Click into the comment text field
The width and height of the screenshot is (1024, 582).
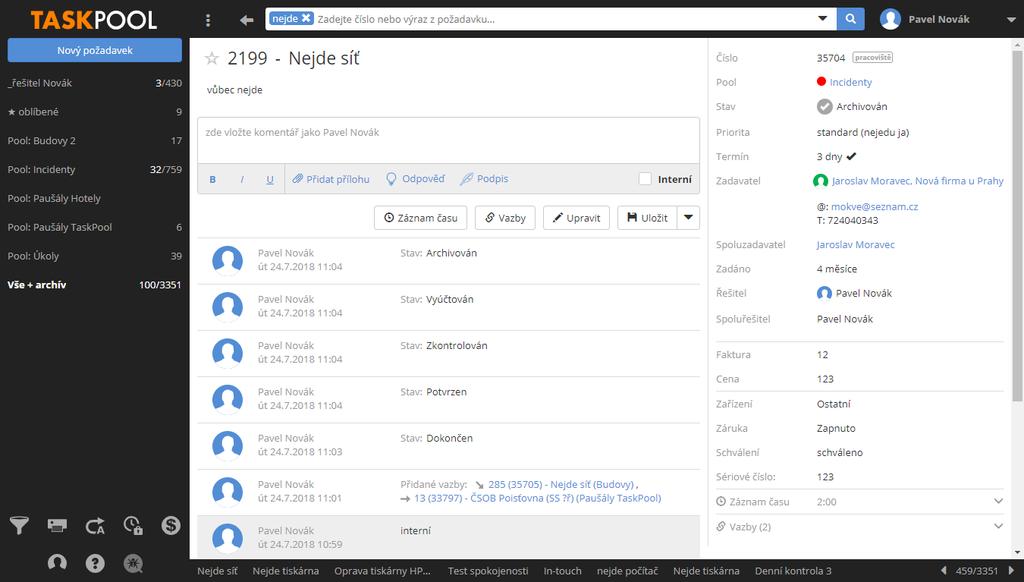click(x=448, y=140)
